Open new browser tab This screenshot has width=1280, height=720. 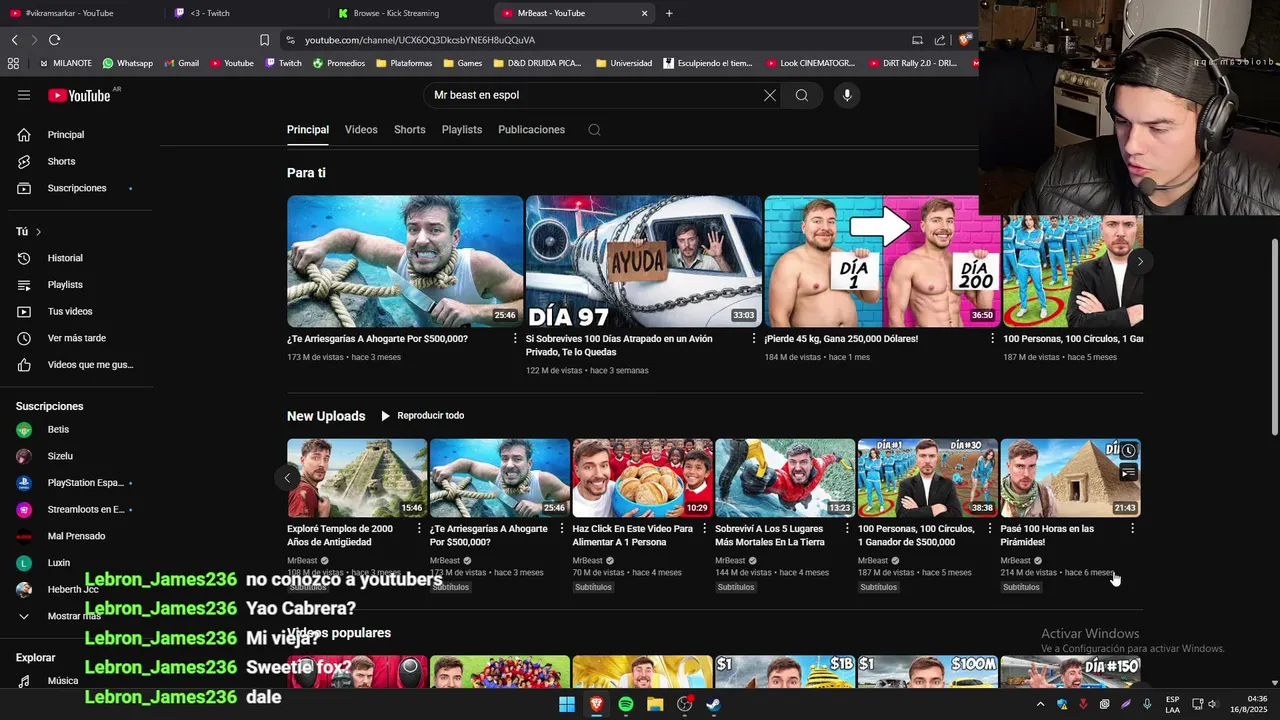click(669, 13)
